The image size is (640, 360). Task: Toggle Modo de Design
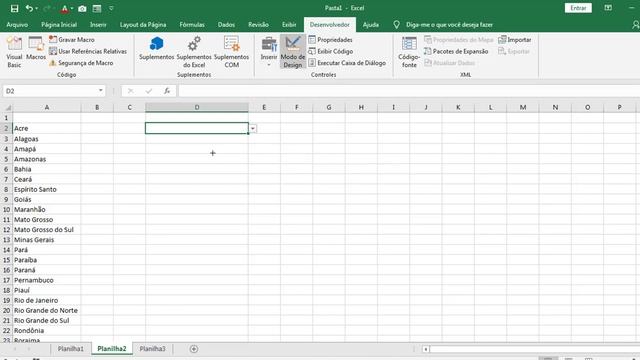(x=293, y=52)
